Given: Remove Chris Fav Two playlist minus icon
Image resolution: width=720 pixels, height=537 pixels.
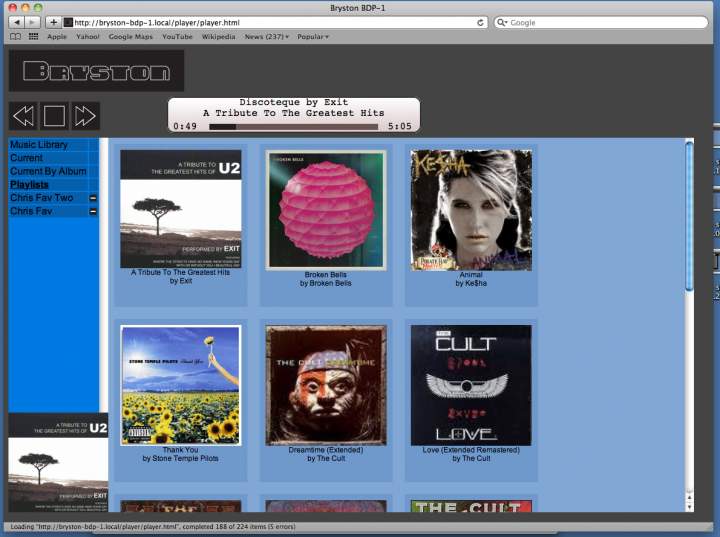Looking at the screenshot, I should 93,198.
